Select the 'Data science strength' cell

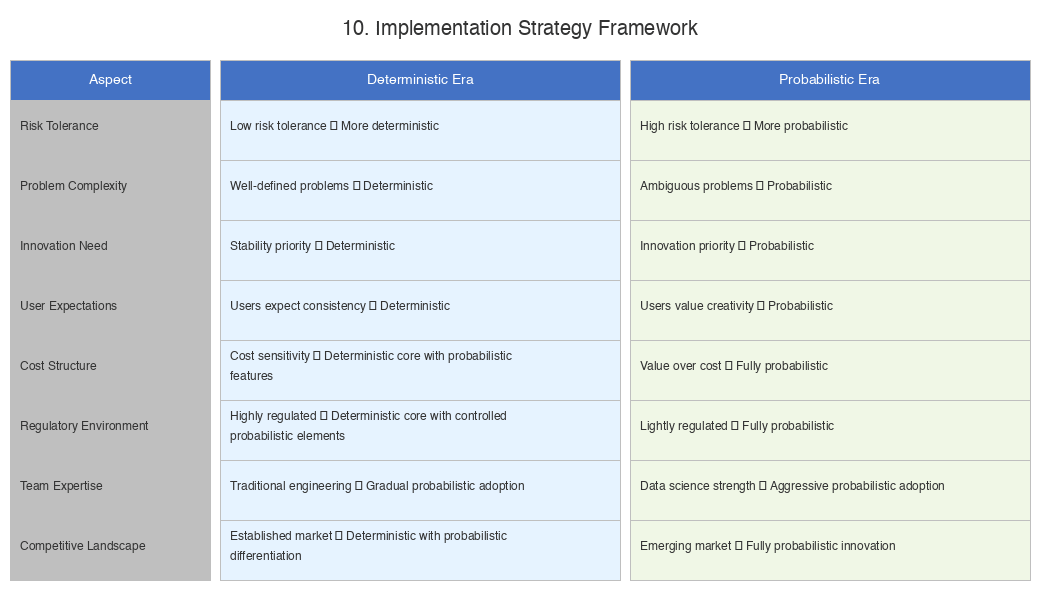coord(830,491)
